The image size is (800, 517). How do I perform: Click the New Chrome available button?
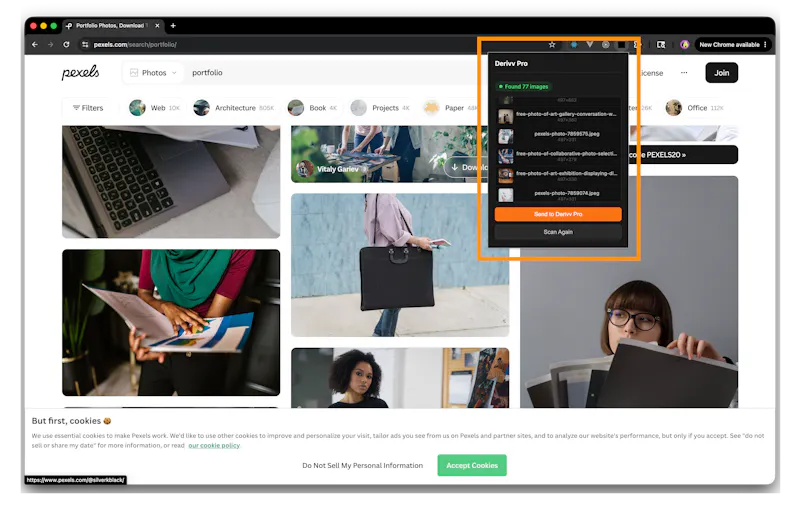pos(729,44)
